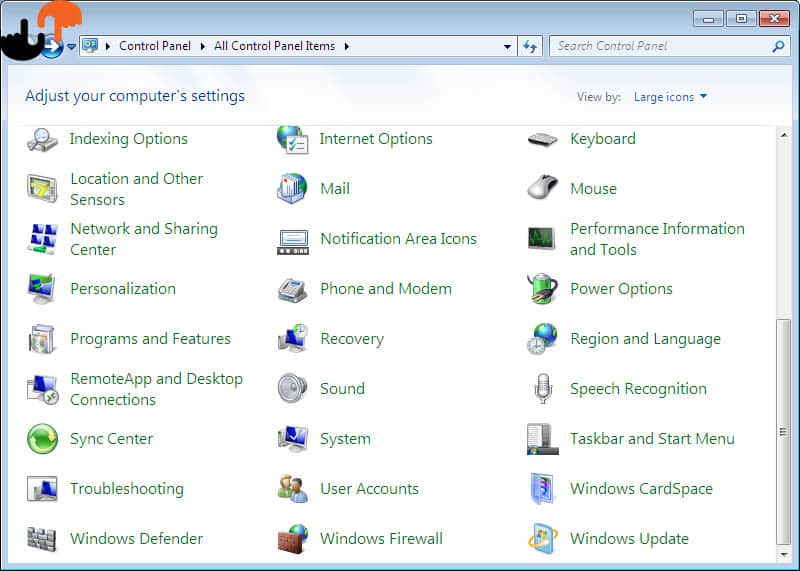Click the Forward navigation arrow button

tap(52, 47)
